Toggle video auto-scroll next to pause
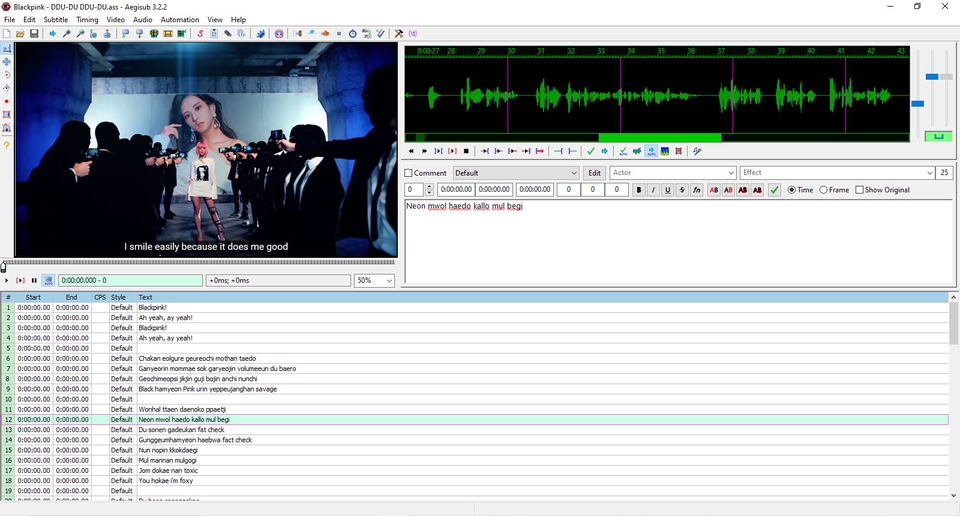This screenshot has height=516, width=960. coord(48,280)
